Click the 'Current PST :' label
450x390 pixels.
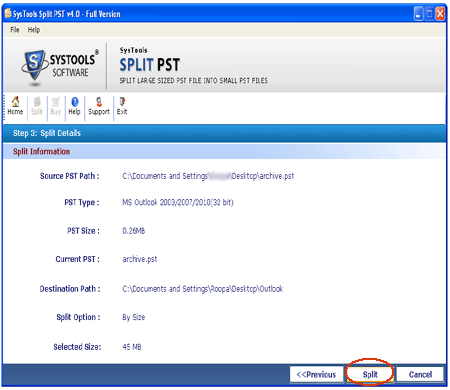(77, 259)
